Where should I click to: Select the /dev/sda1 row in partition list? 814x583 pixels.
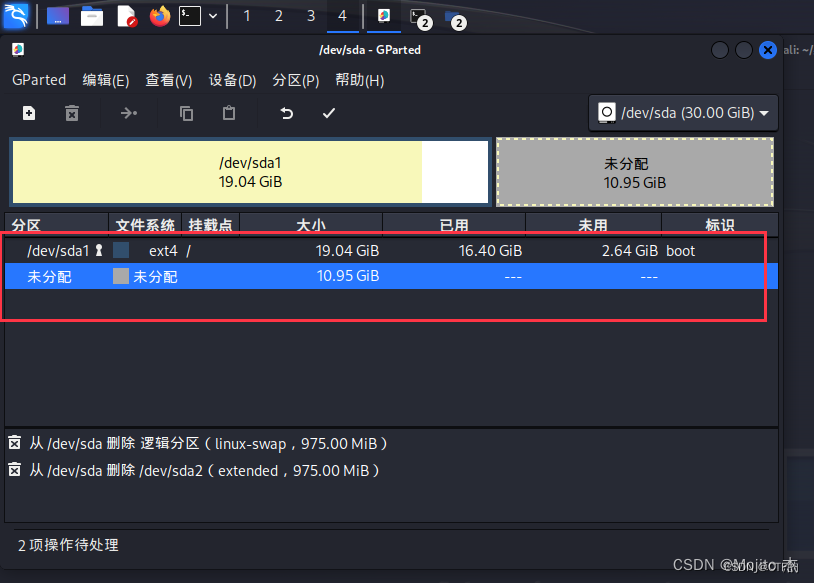coord(391,251)
